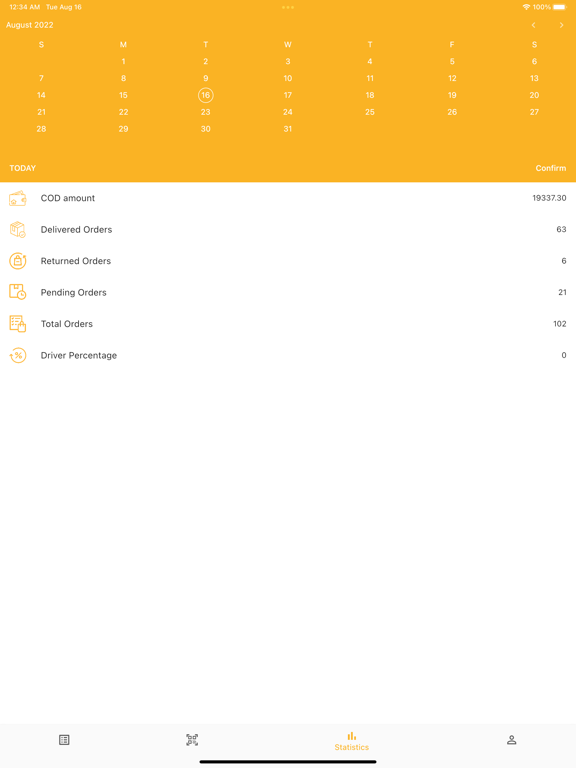Viewport: 576px width, 768px height.
Task: Go to previous month arrow
Action: click(533, 25)
